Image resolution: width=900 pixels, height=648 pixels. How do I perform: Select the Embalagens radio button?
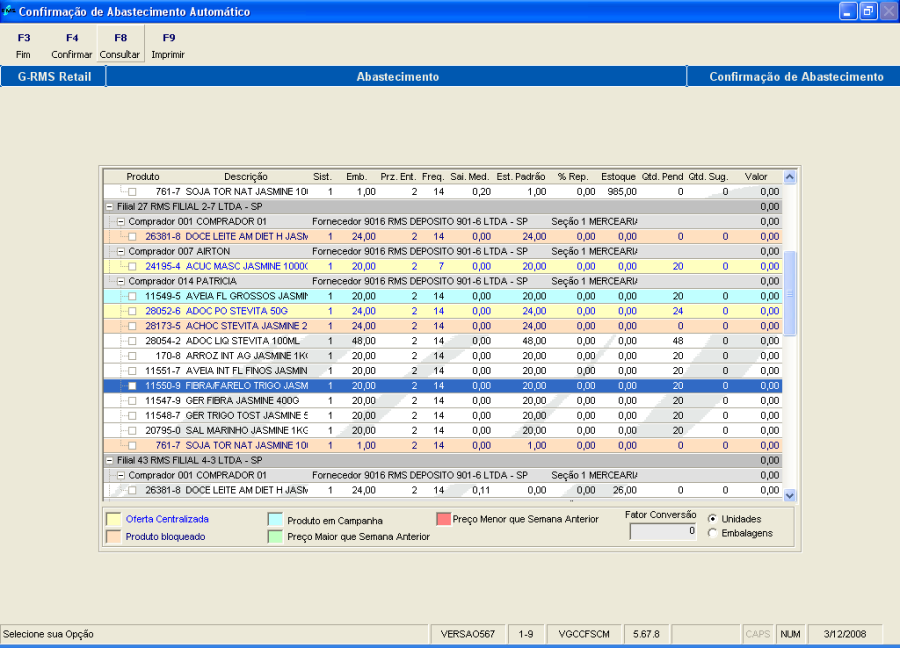[712, 533]
